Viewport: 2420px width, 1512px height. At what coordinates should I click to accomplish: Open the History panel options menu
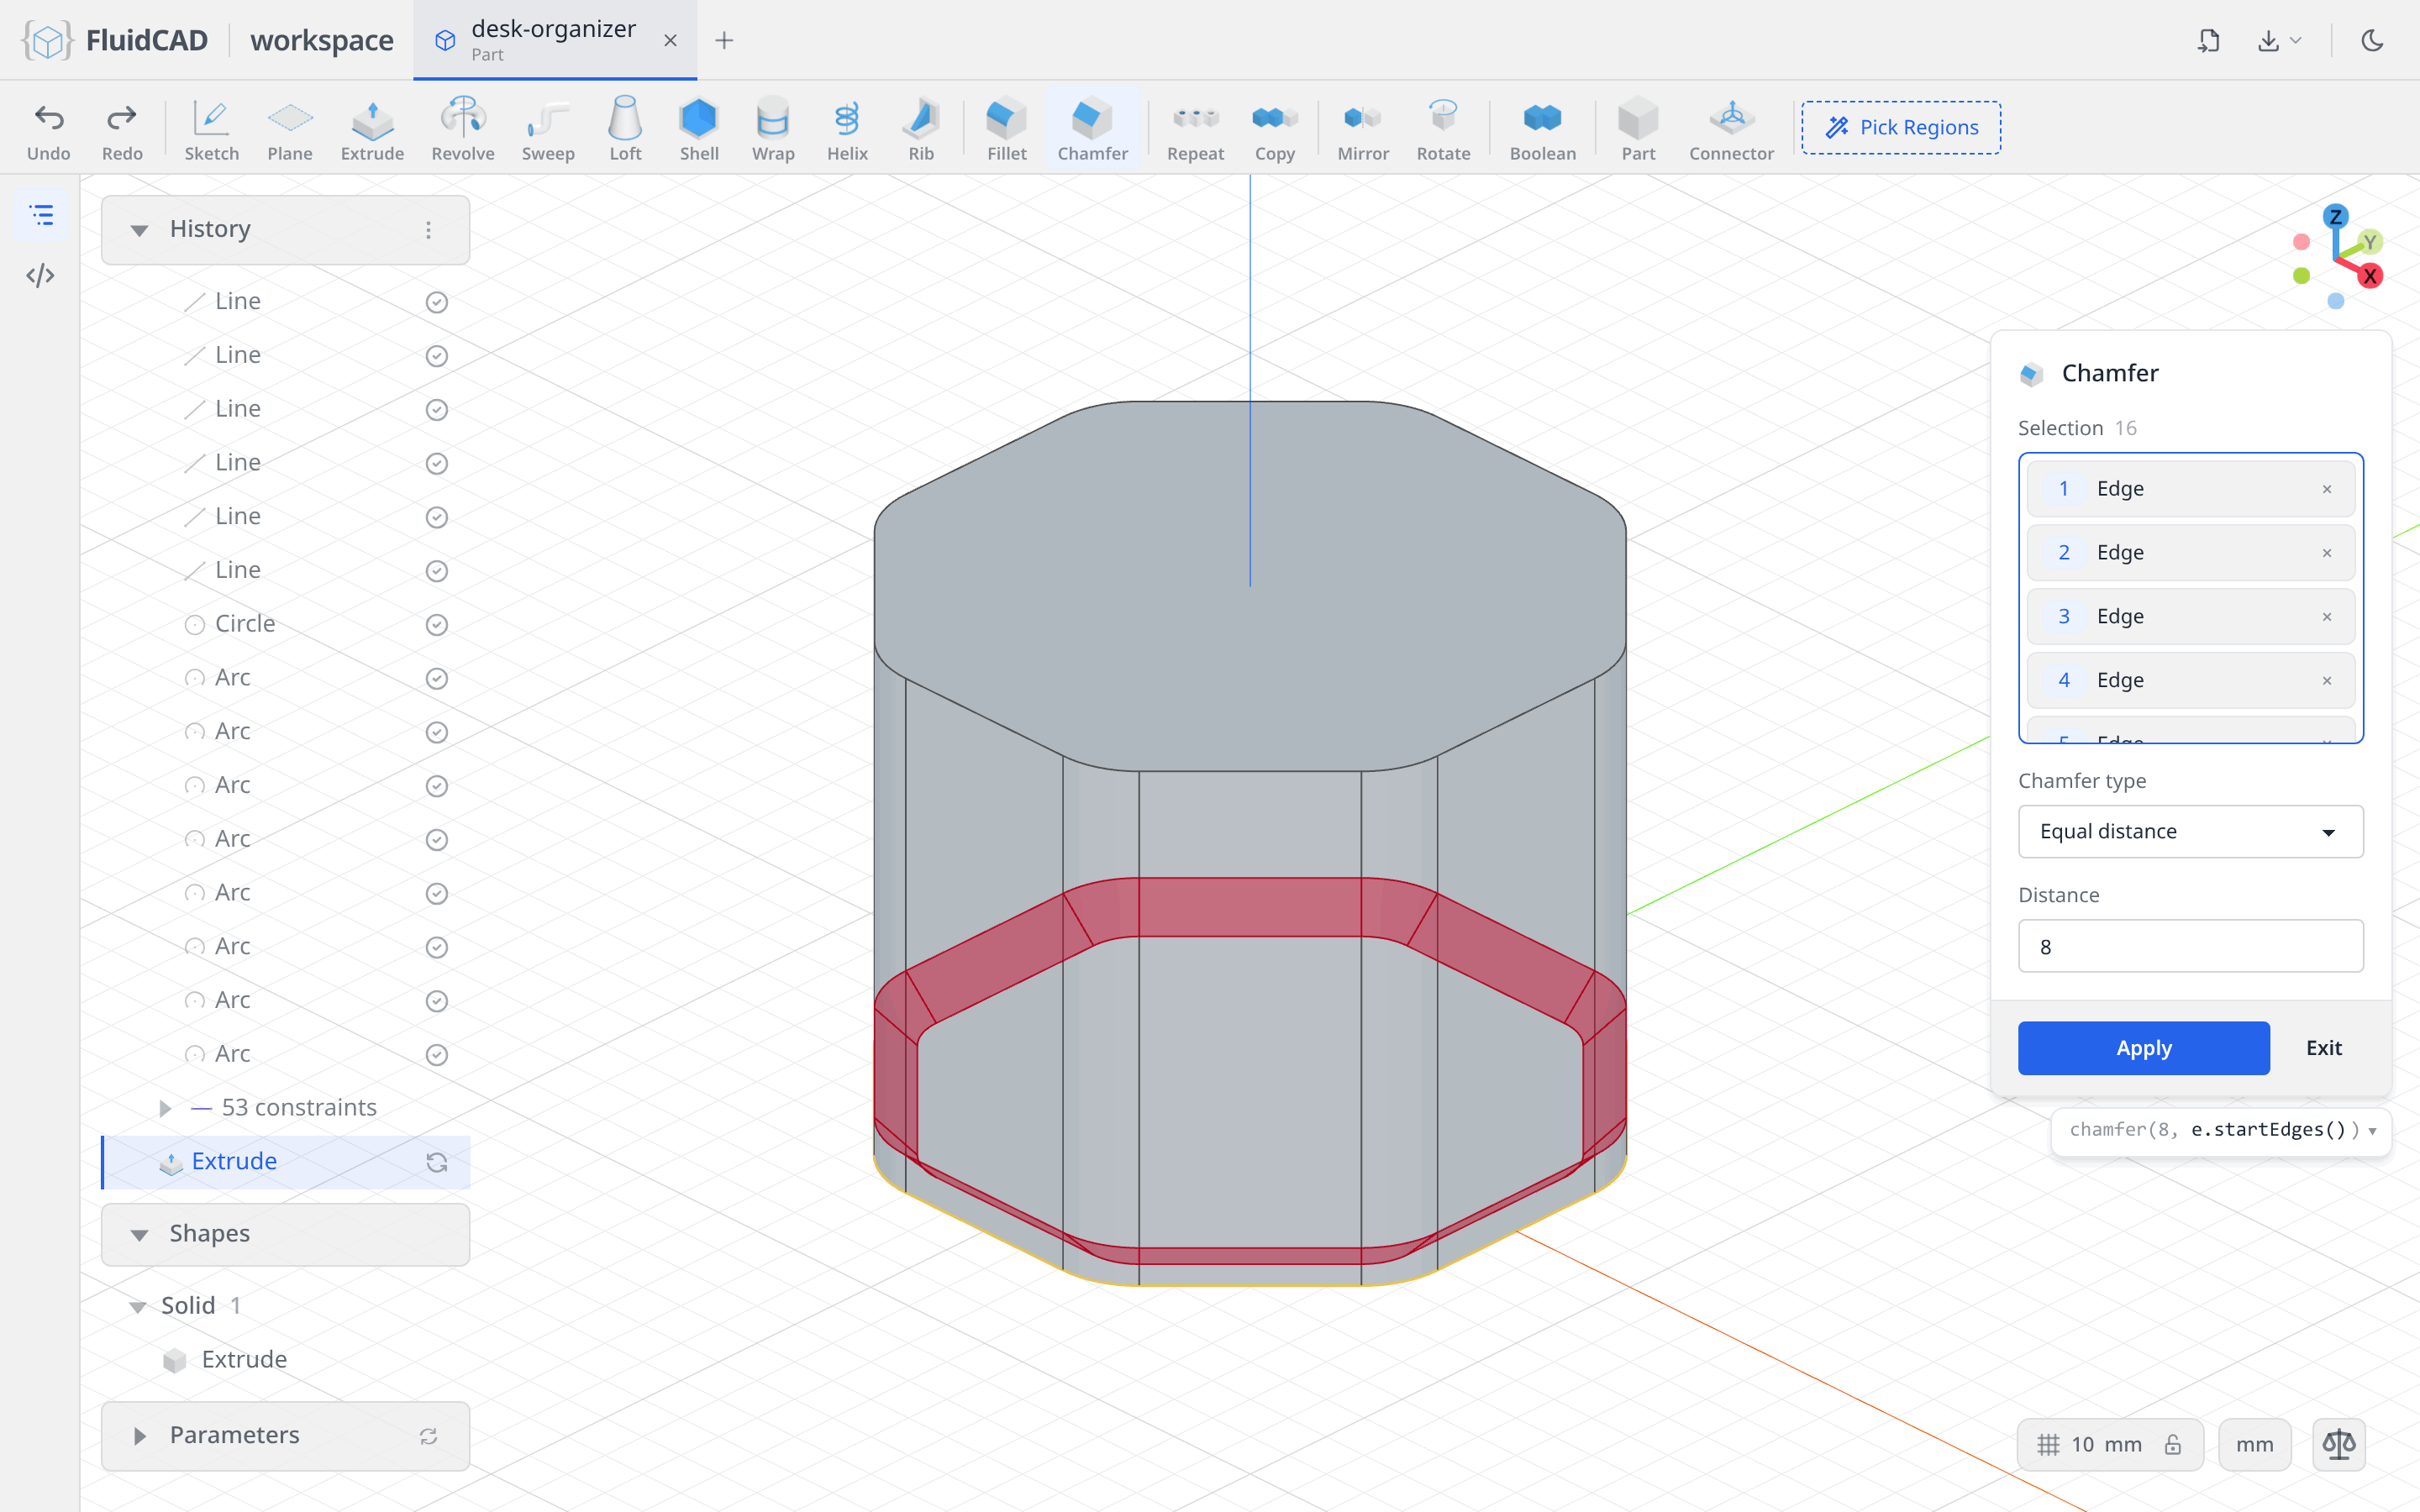pos(428,230)
